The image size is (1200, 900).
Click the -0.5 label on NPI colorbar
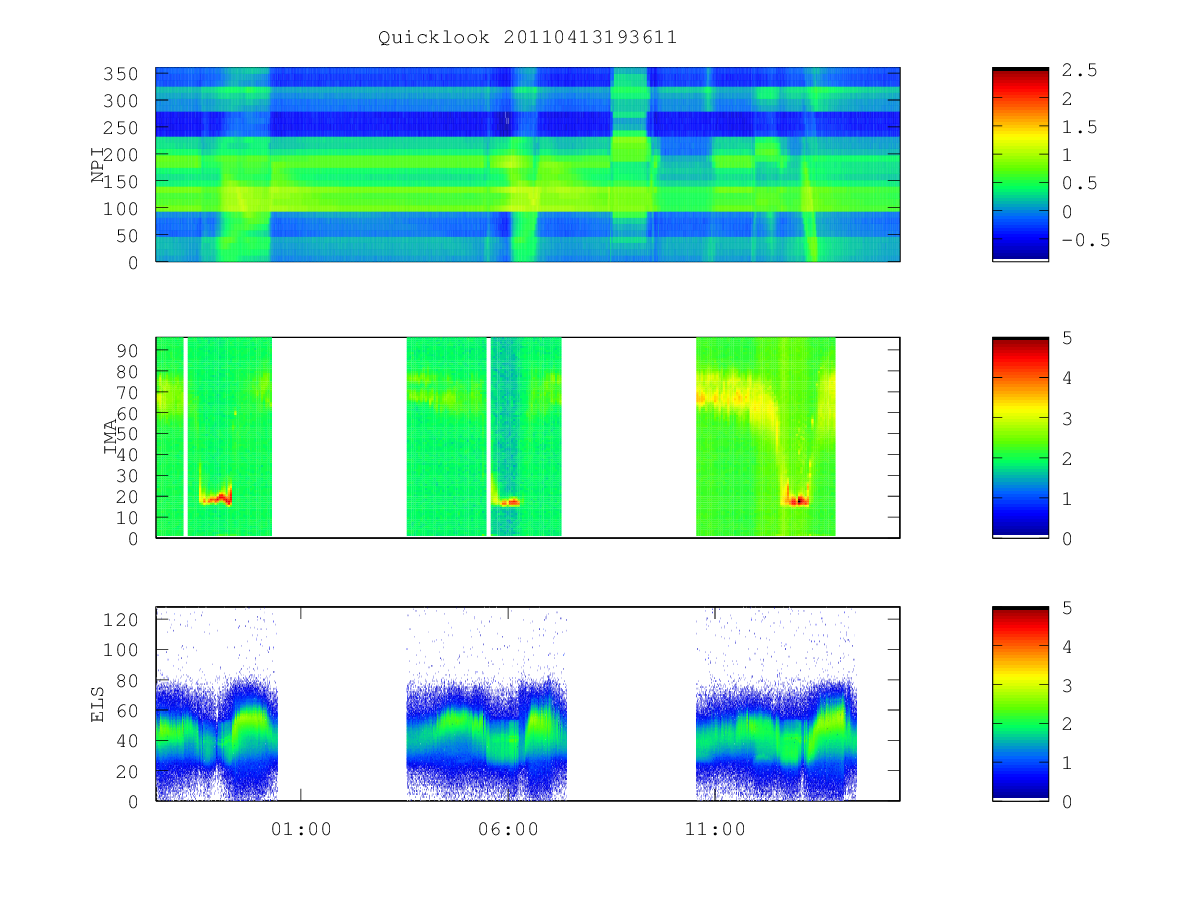point(1086,240)
